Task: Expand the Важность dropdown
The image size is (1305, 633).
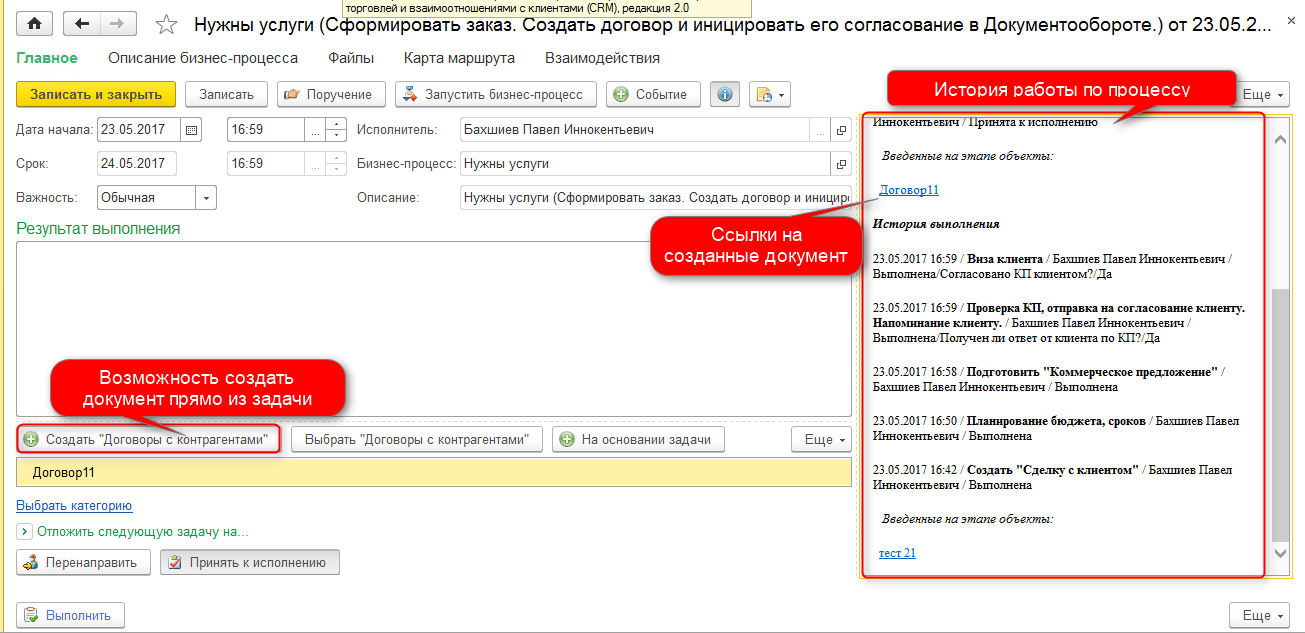Action: [x=206, y=198]
